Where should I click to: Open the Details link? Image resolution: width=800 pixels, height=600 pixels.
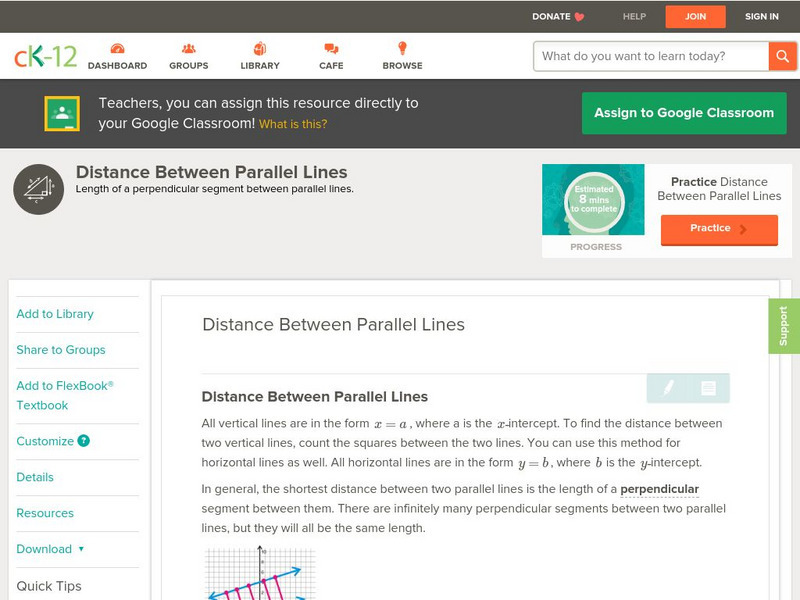(x=35, y=477)
